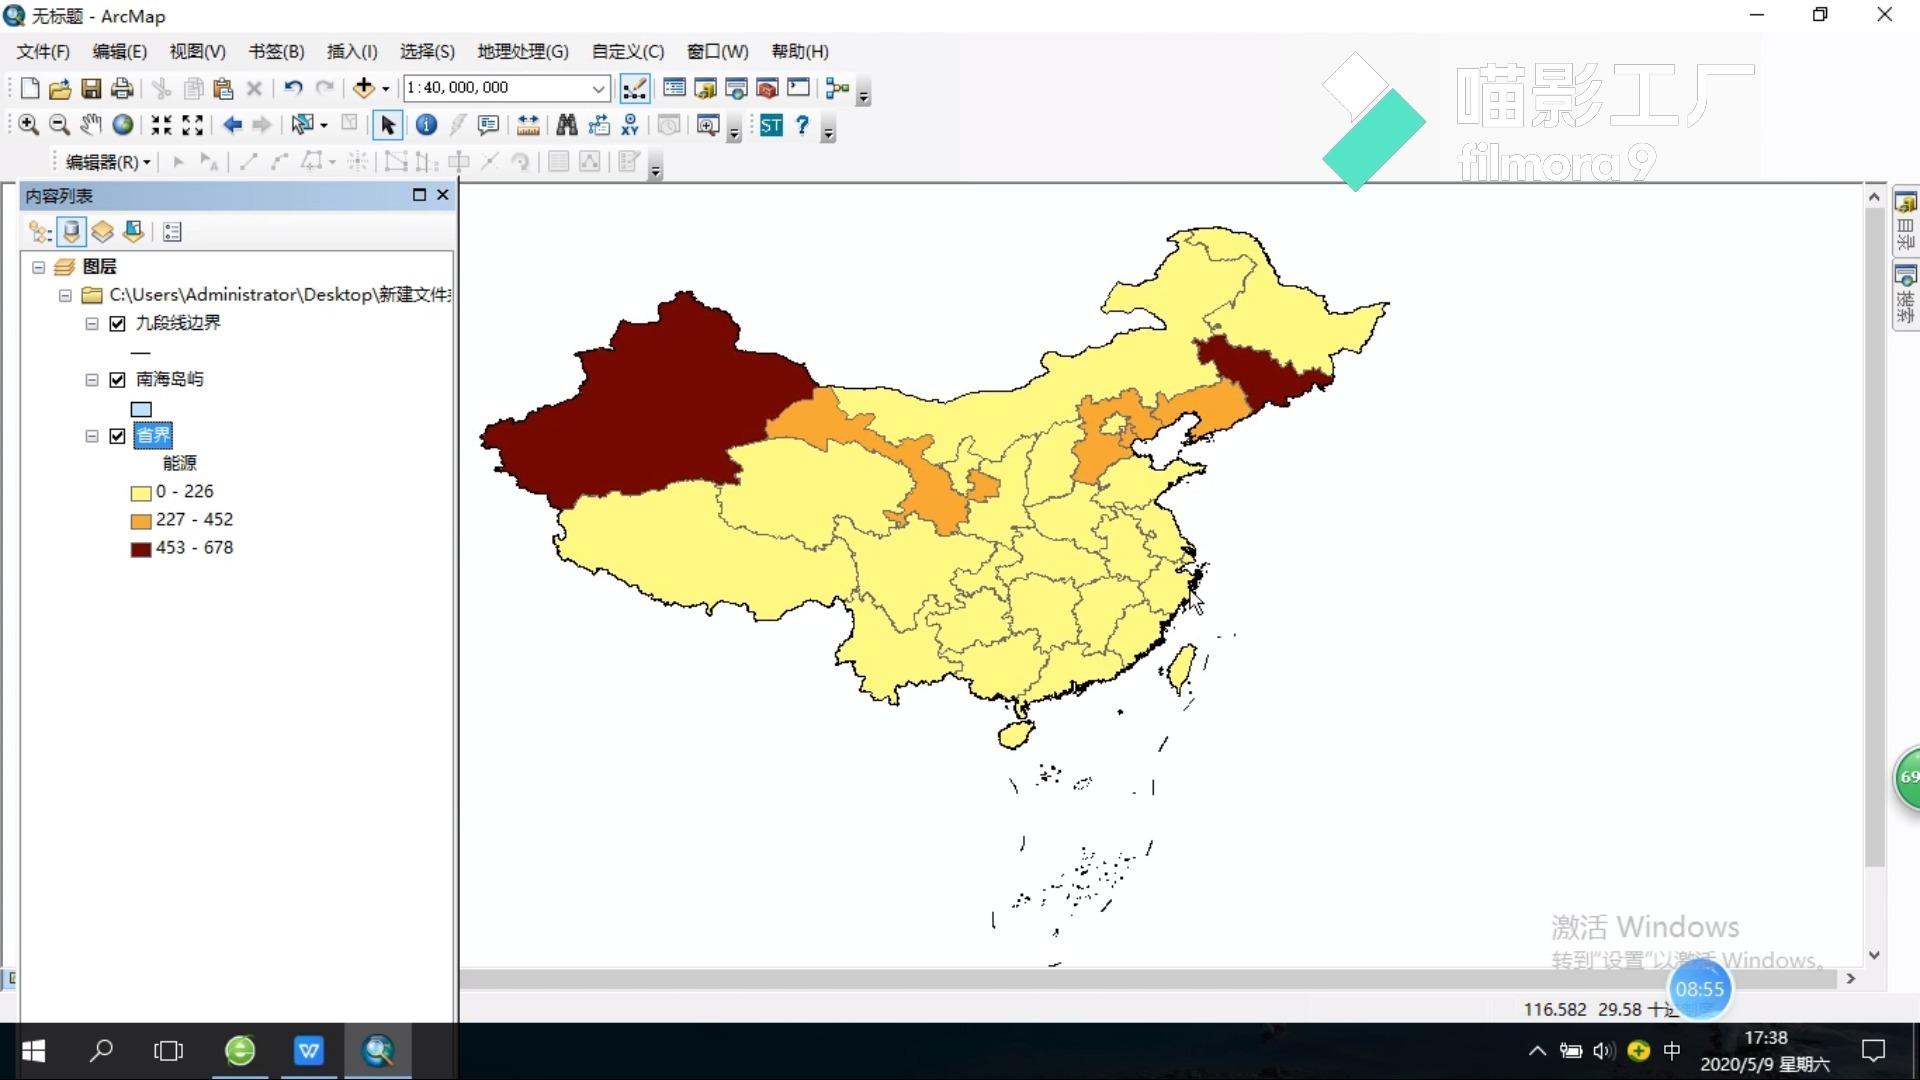Open the Identify tool
Screen dimensions: 1920x1080
coord(426,125)
